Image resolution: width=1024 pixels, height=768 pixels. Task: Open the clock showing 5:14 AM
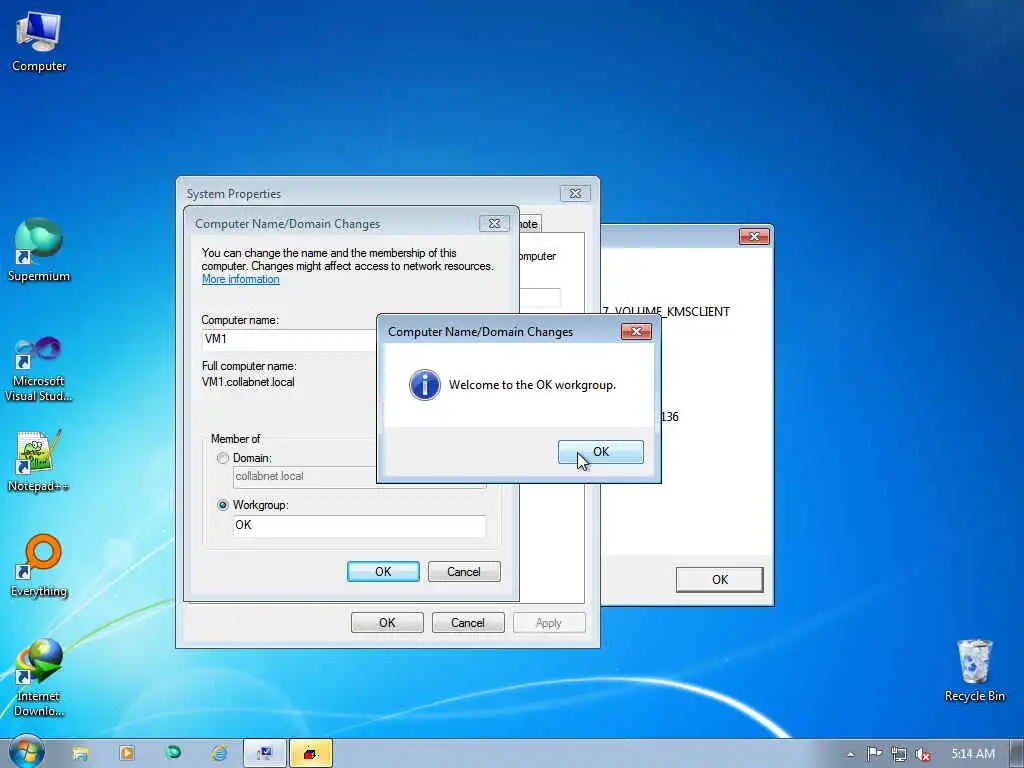[972, 754]
